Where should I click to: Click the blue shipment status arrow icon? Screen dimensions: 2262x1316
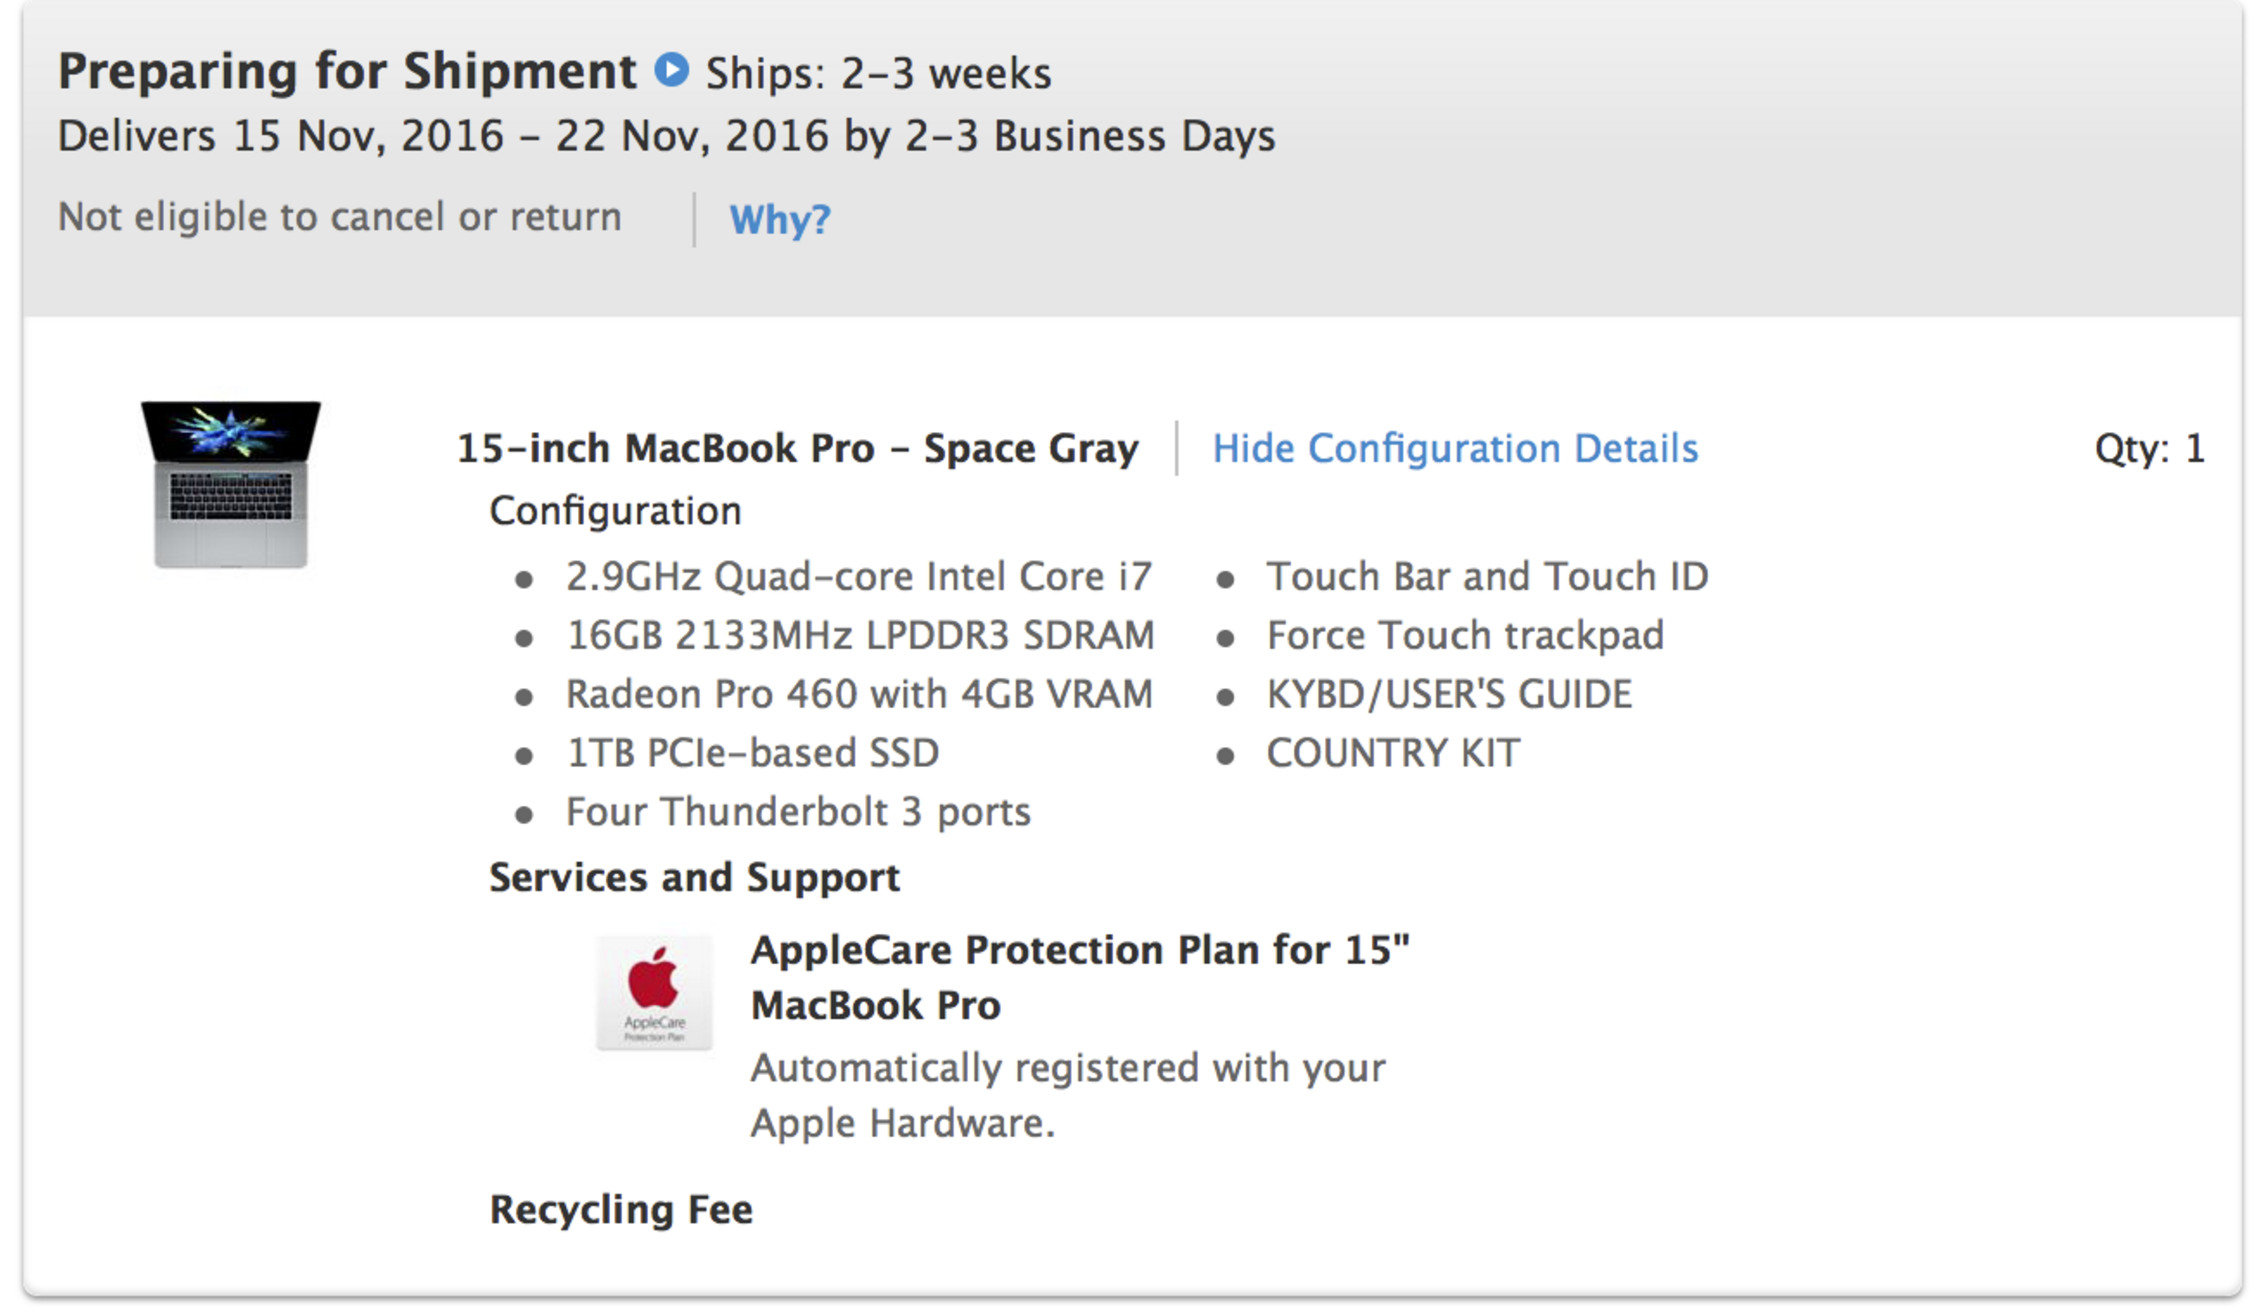pos(671,70)
